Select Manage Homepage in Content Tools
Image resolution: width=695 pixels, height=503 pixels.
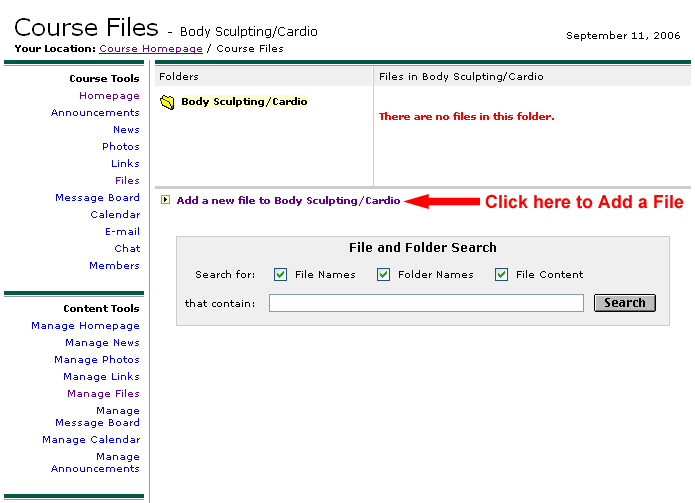[x=85, y=326]
